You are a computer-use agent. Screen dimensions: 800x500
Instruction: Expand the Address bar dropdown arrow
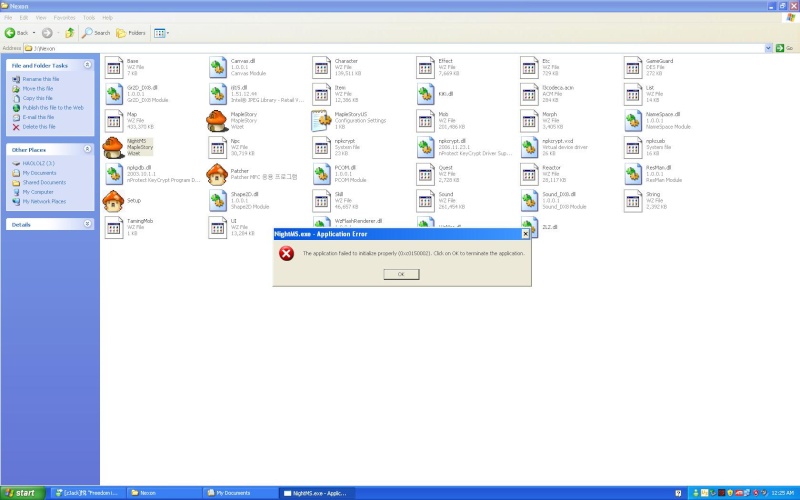(768, 48)
